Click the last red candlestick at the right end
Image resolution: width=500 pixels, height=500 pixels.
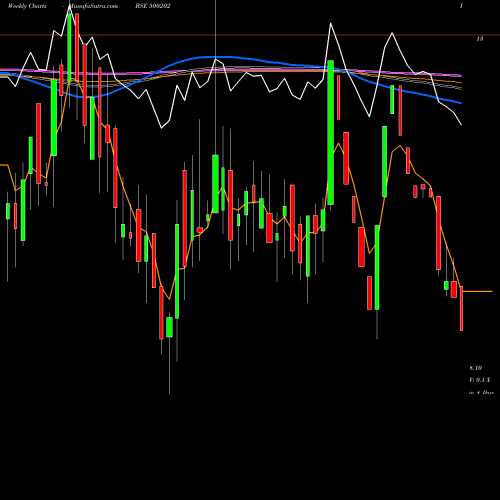pyautogui.click(x=461, y=309)
